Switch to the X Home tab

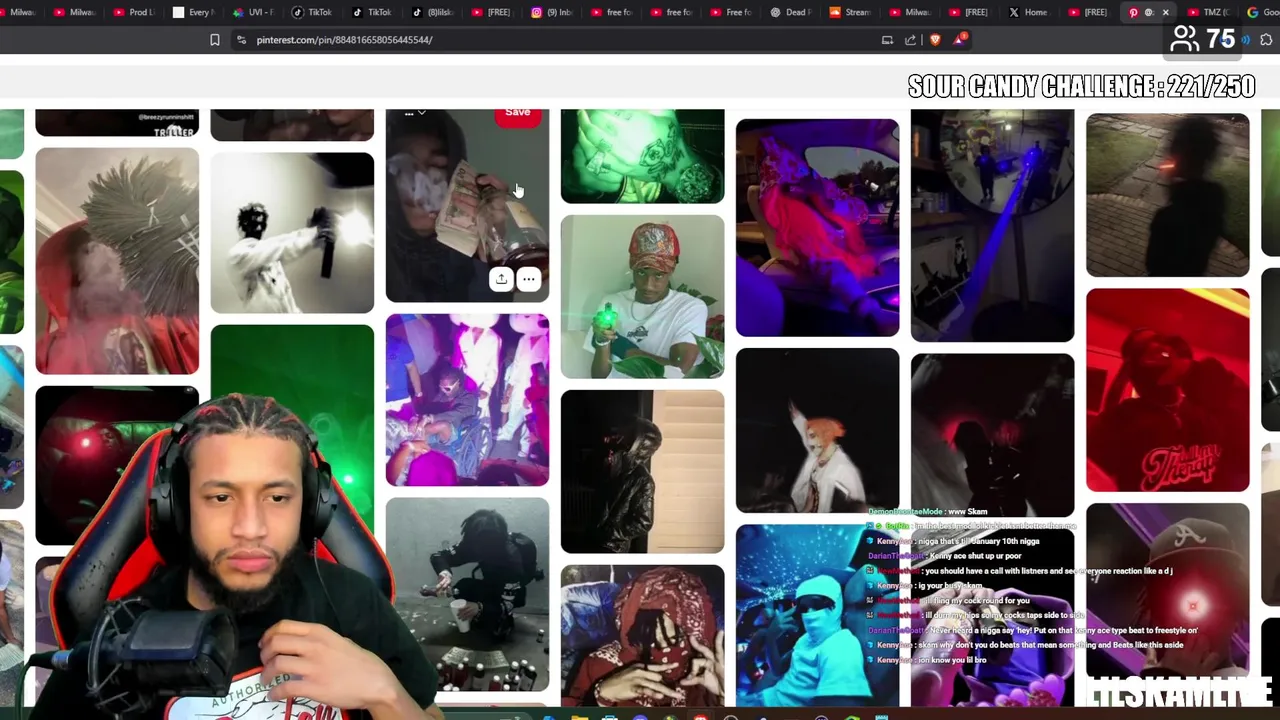click(1028, 12)
